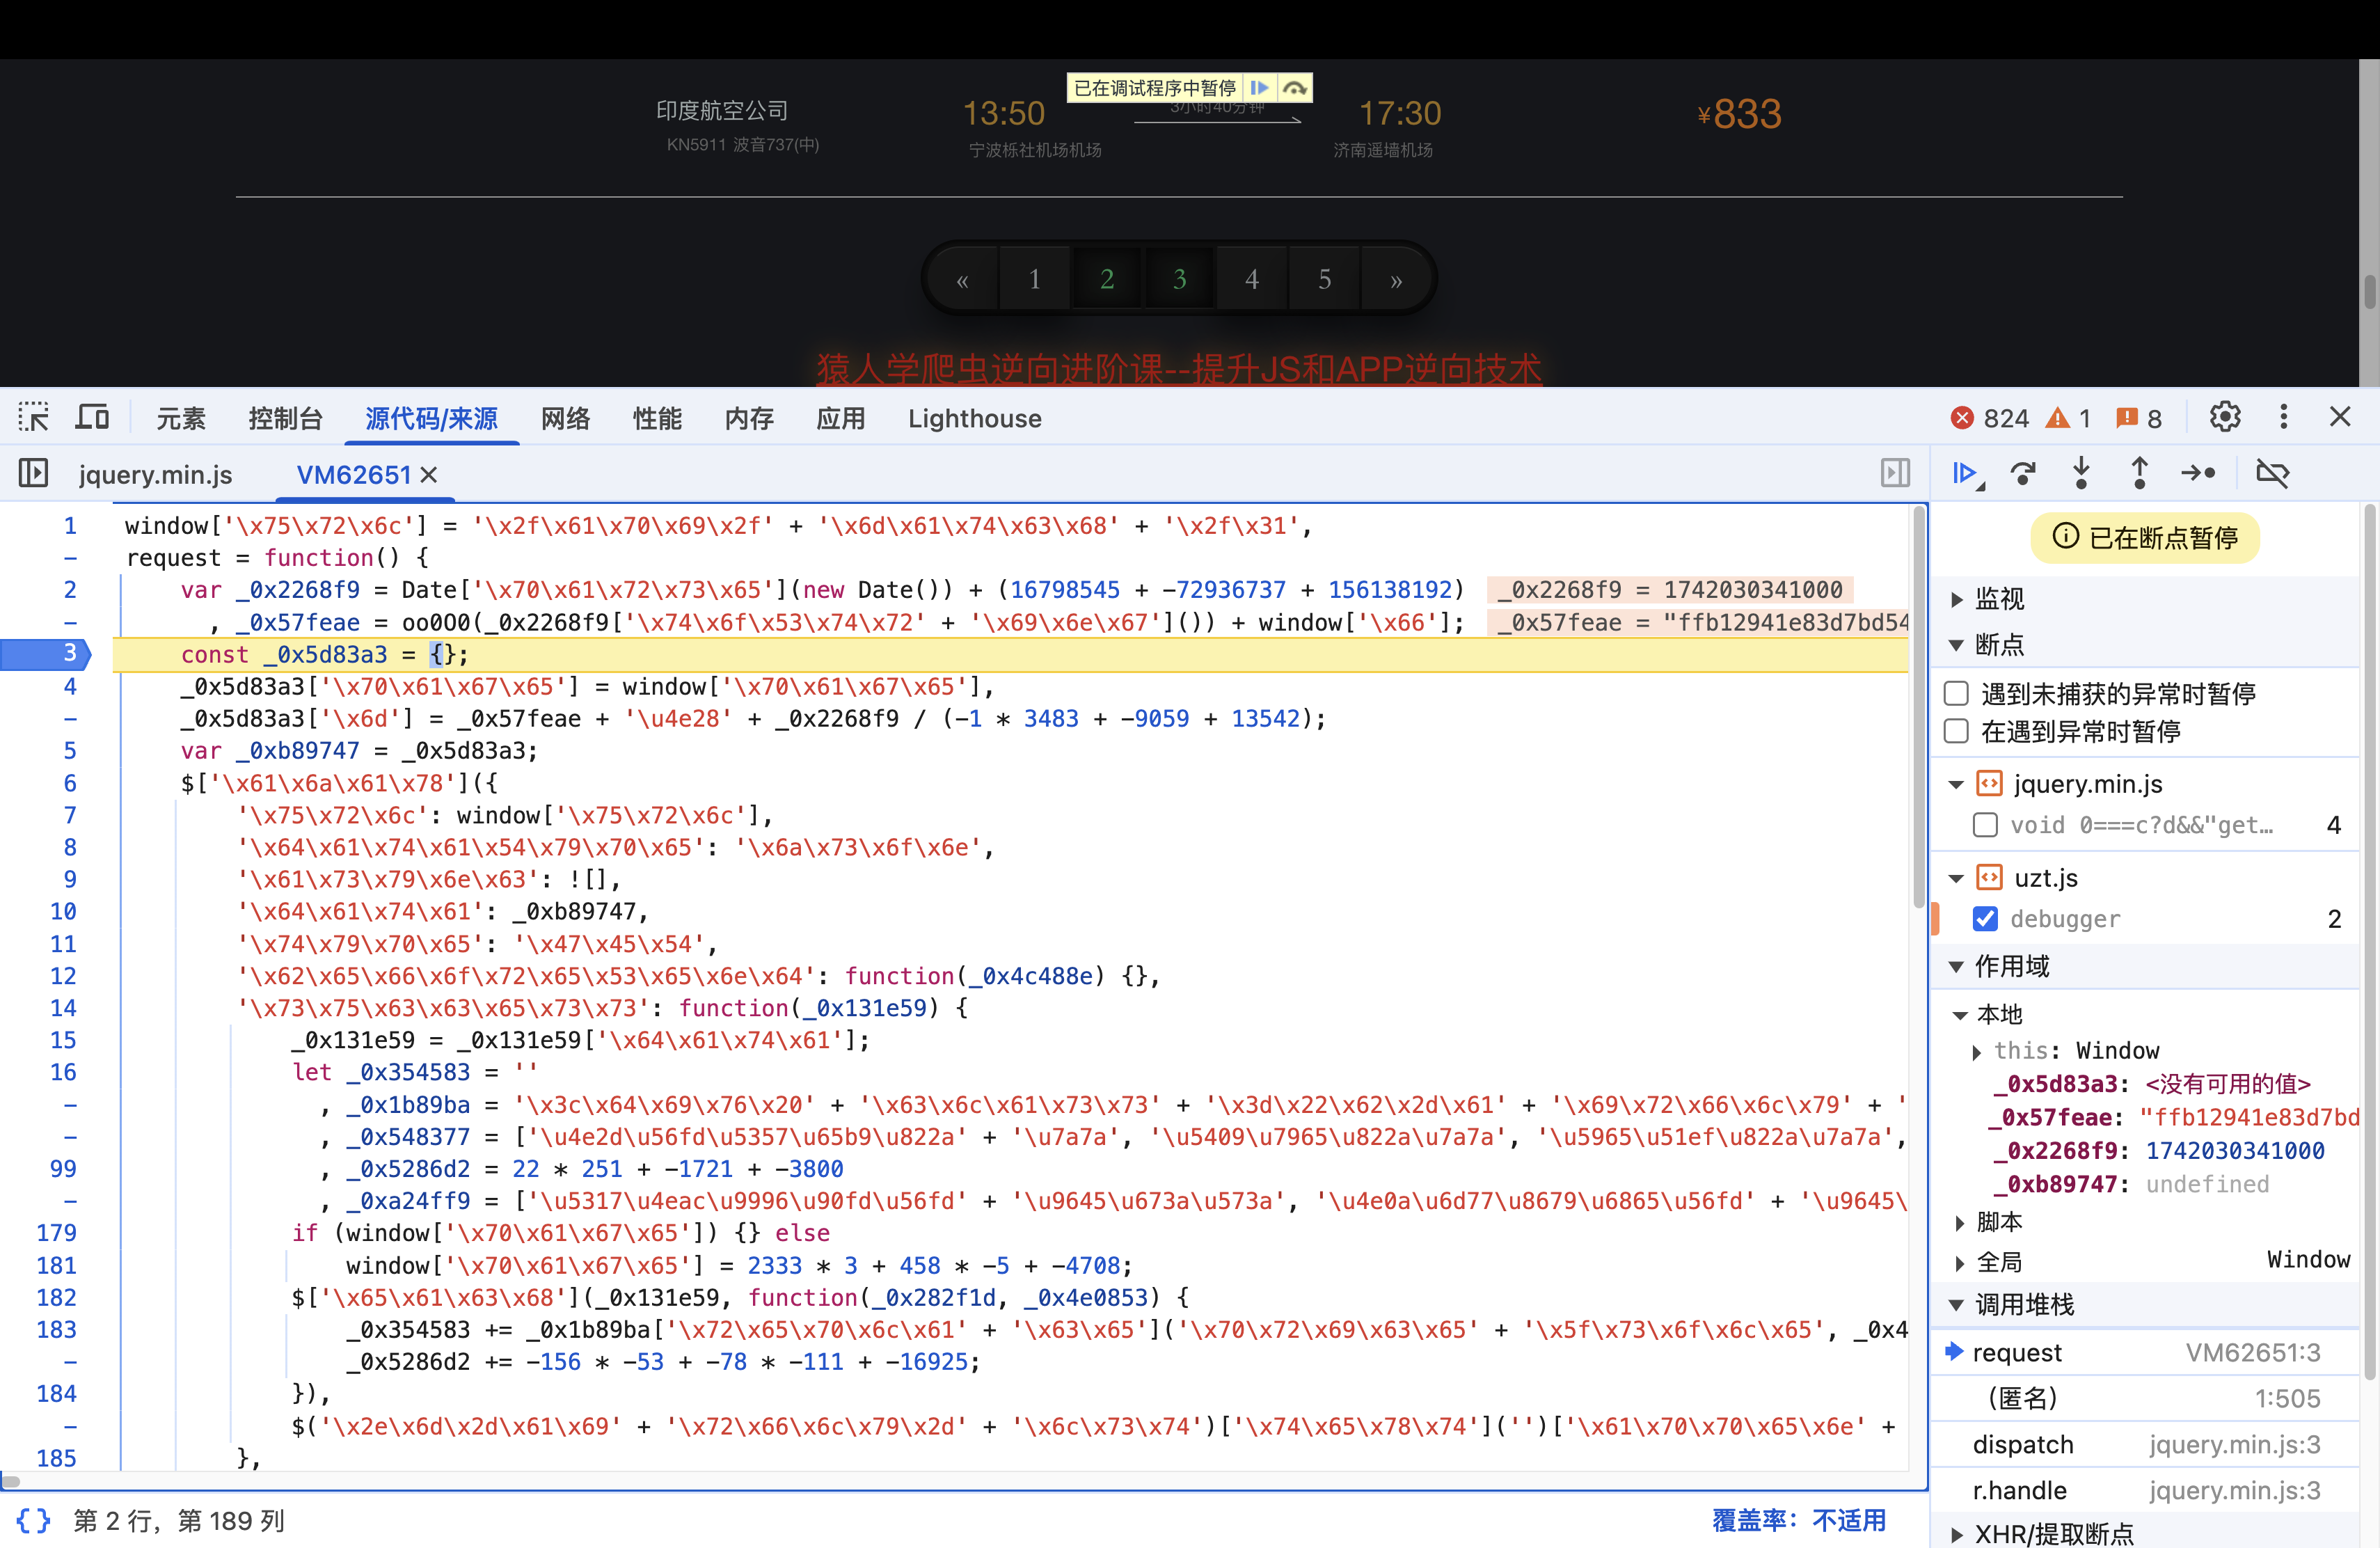The height and width of the screenshot is (1548, 2380).
Task: Click line number 5 gutter to set breakpoint
Action: (x=69, y=750)
